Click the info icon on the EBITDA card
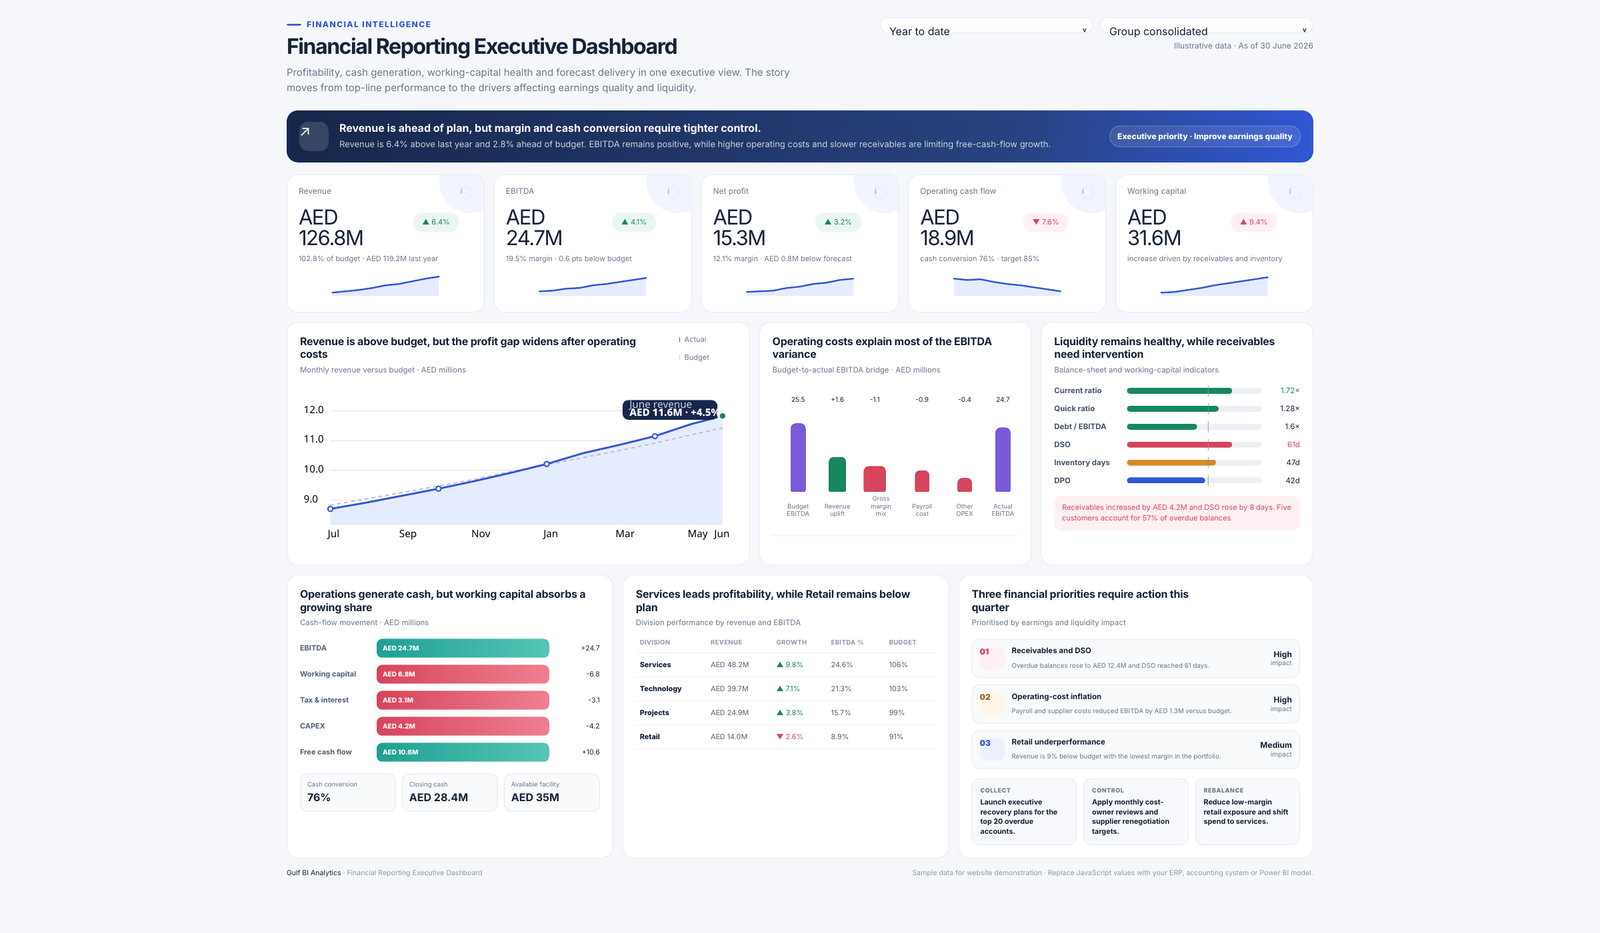This screenshot has height=933, width=1600. 673,191
